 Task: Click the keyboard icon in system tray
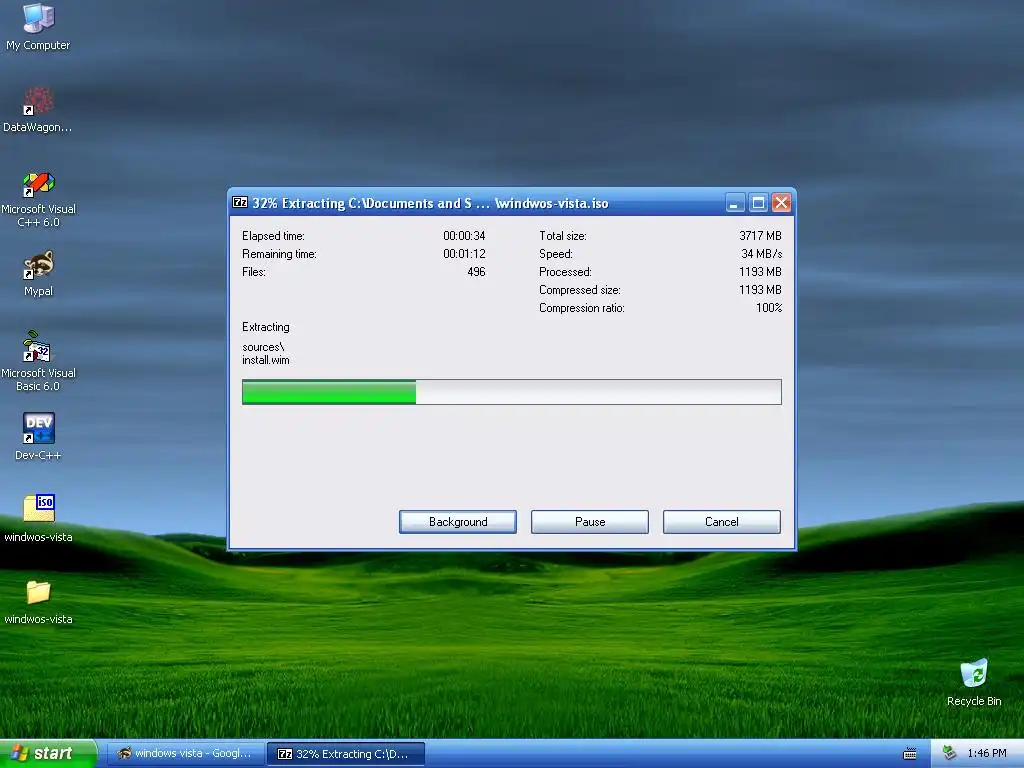tap(910, 754)
